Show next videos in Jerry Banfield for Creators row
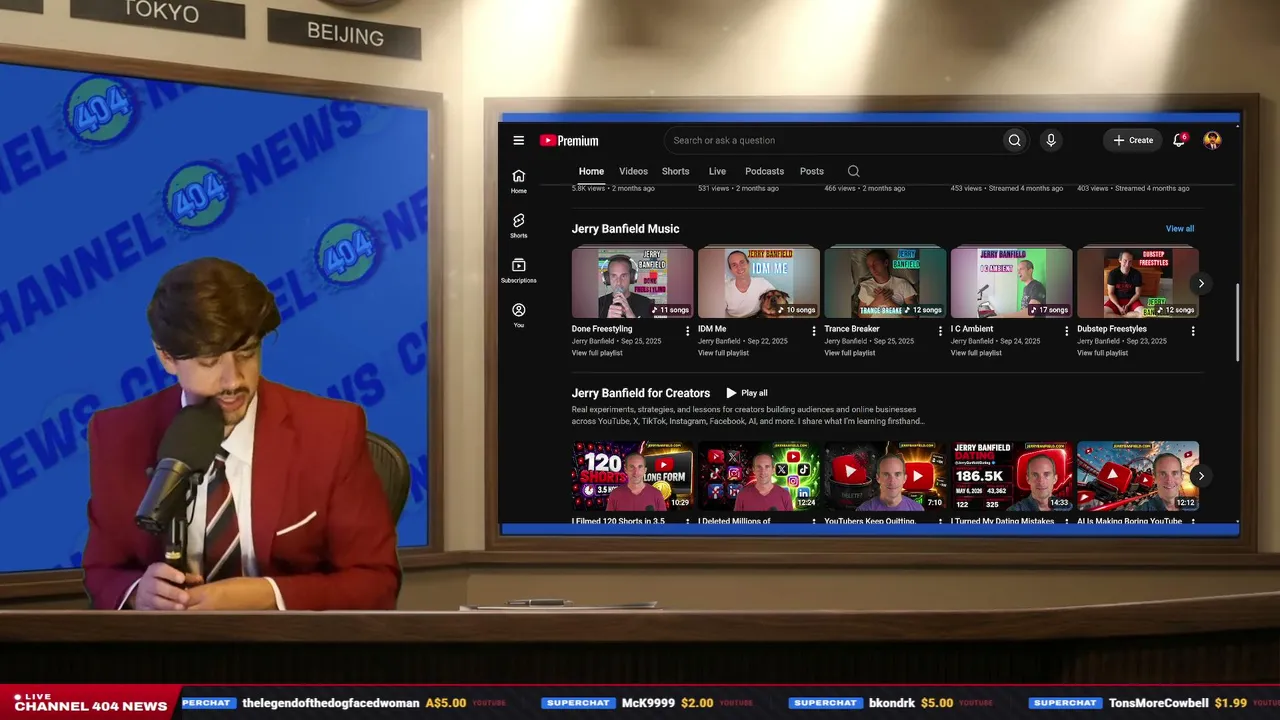 pos(1201,476)
